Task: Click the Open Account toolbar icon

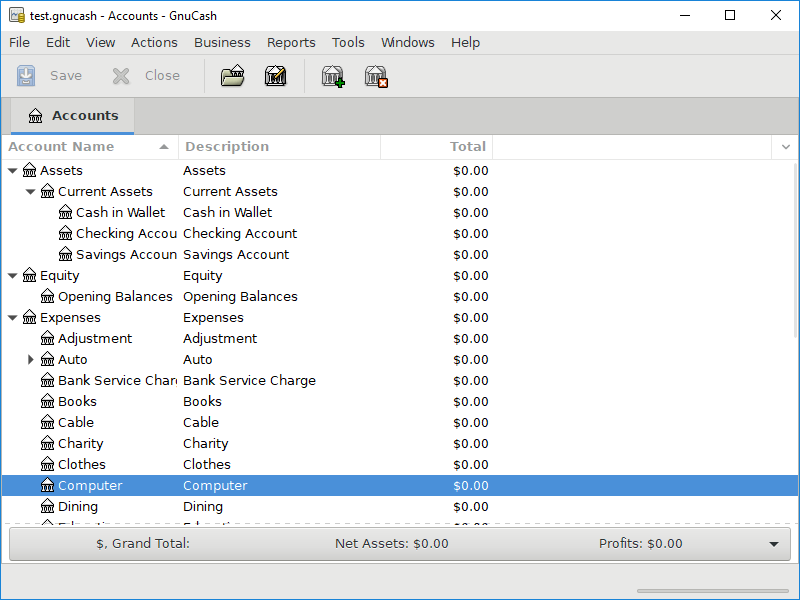Action: point(232,76)
